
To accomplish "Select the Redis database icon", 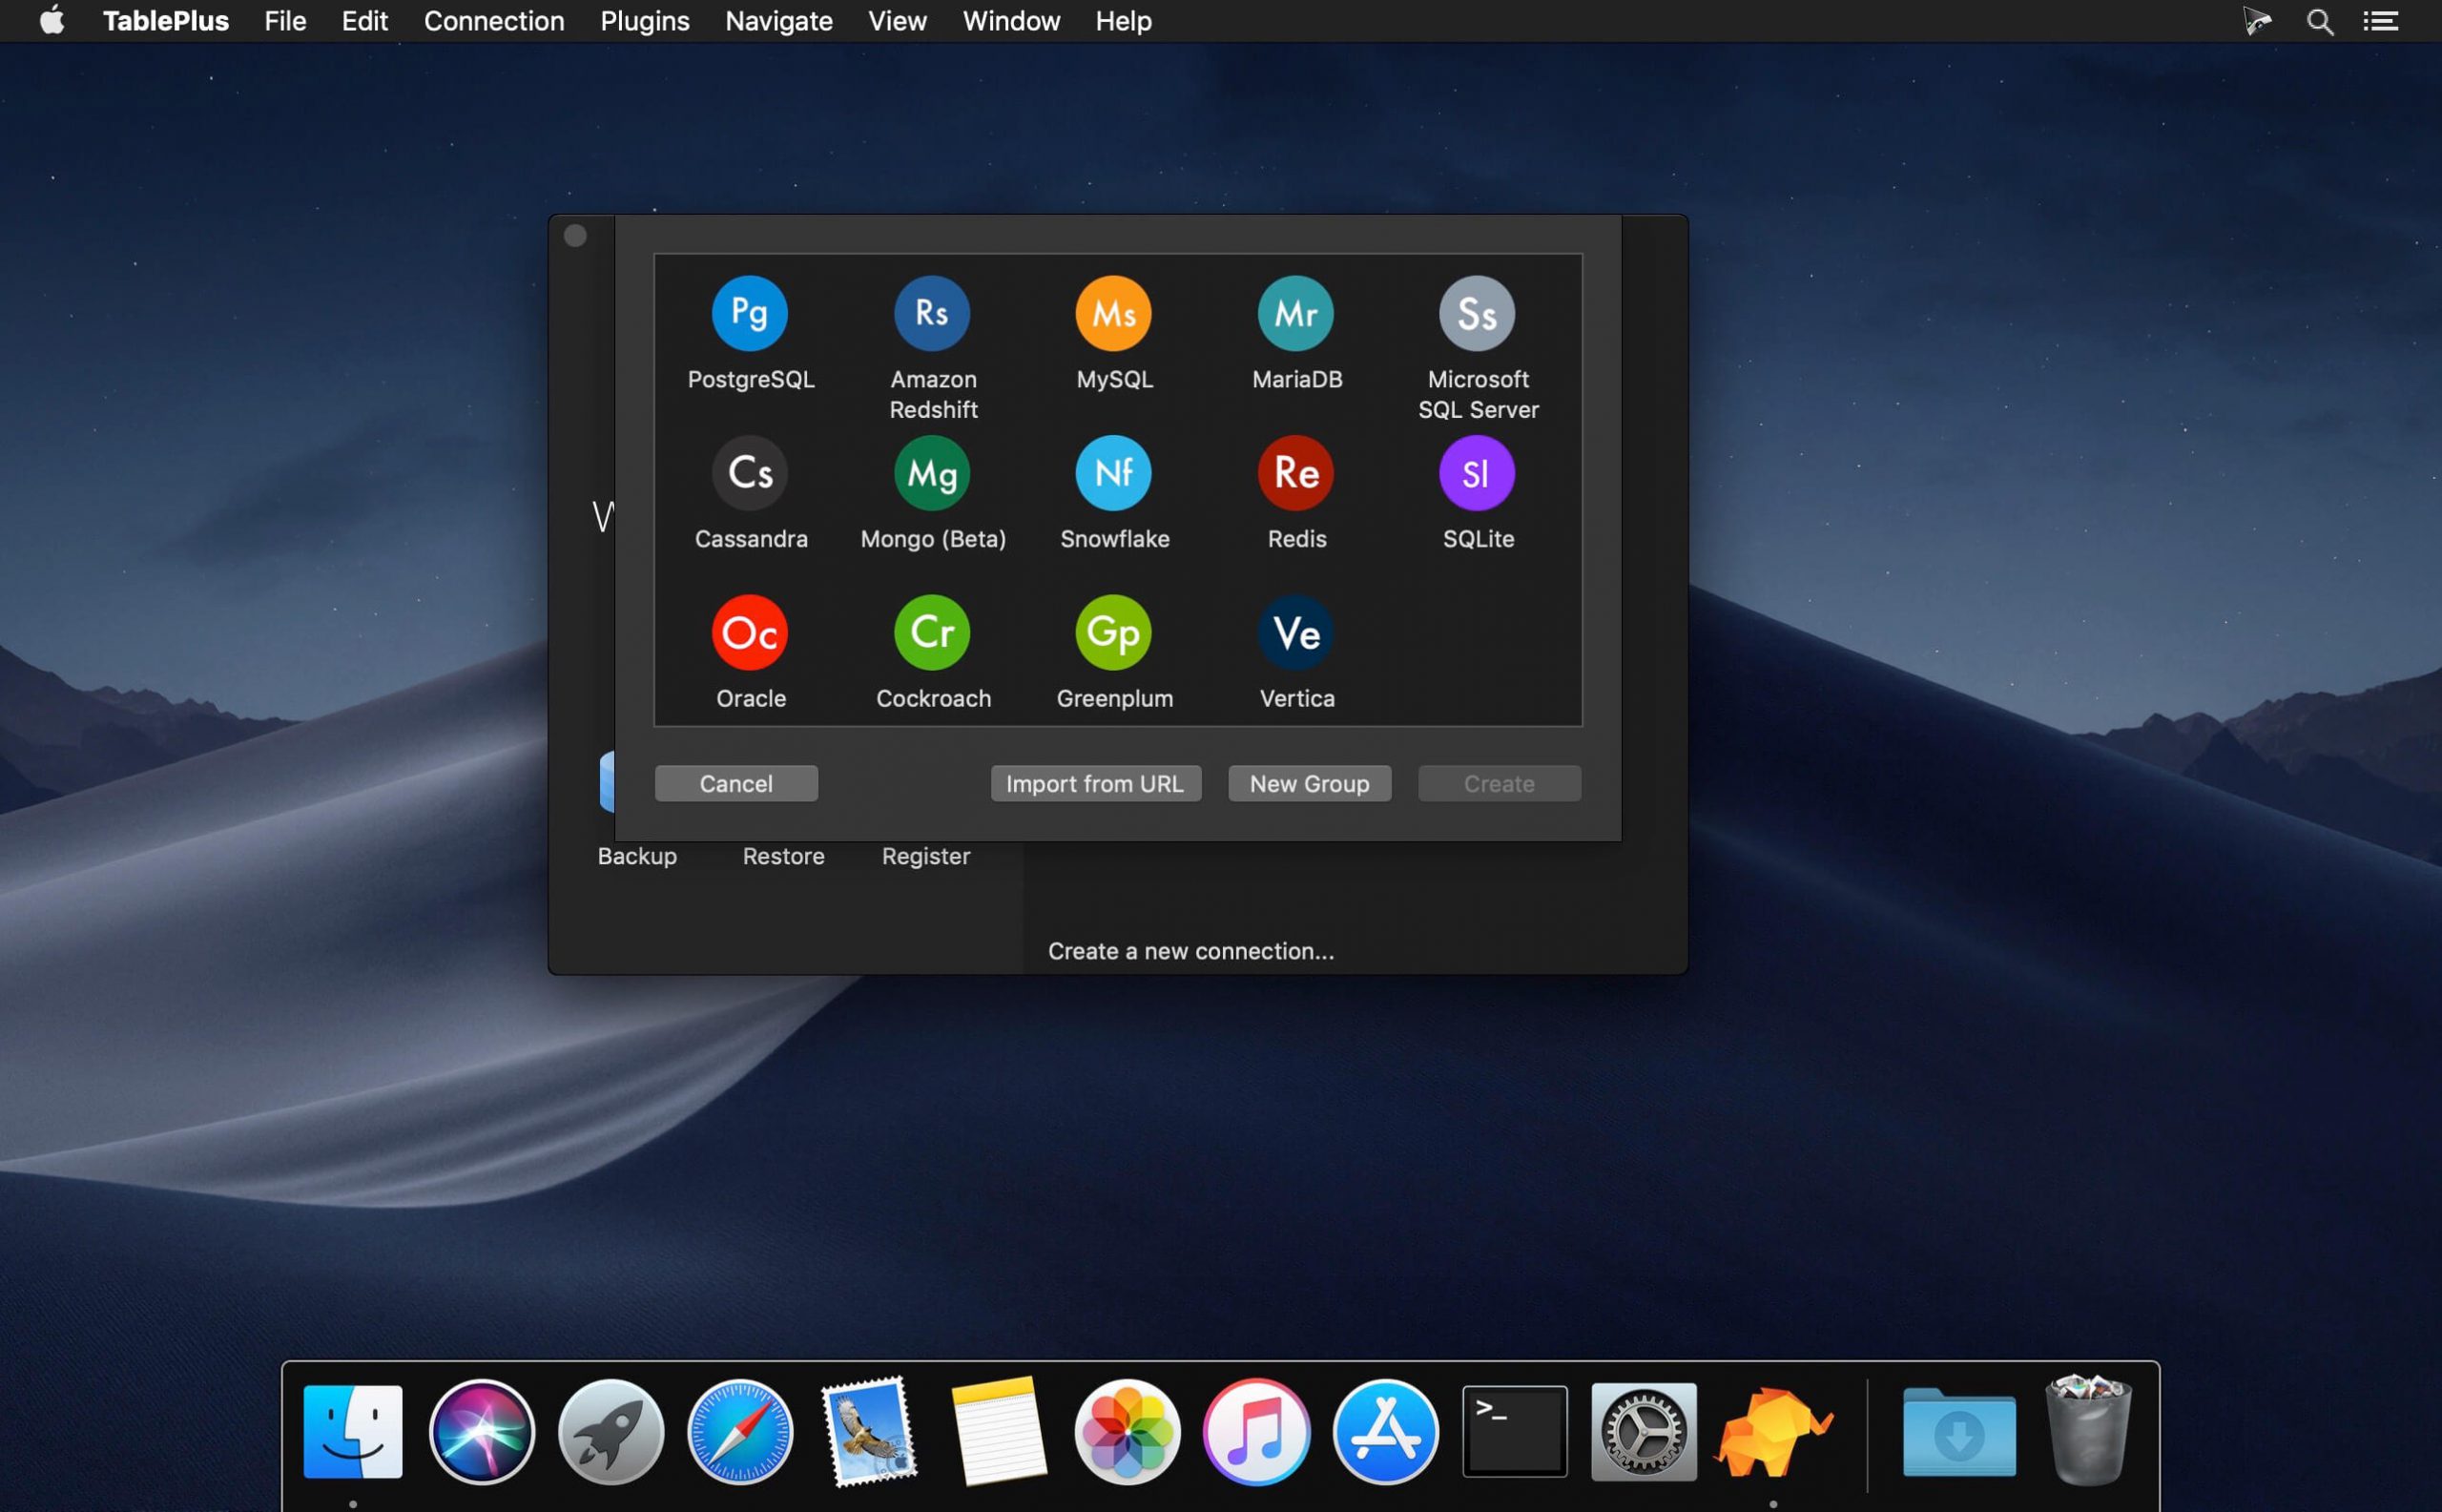I will [1296, 473].
